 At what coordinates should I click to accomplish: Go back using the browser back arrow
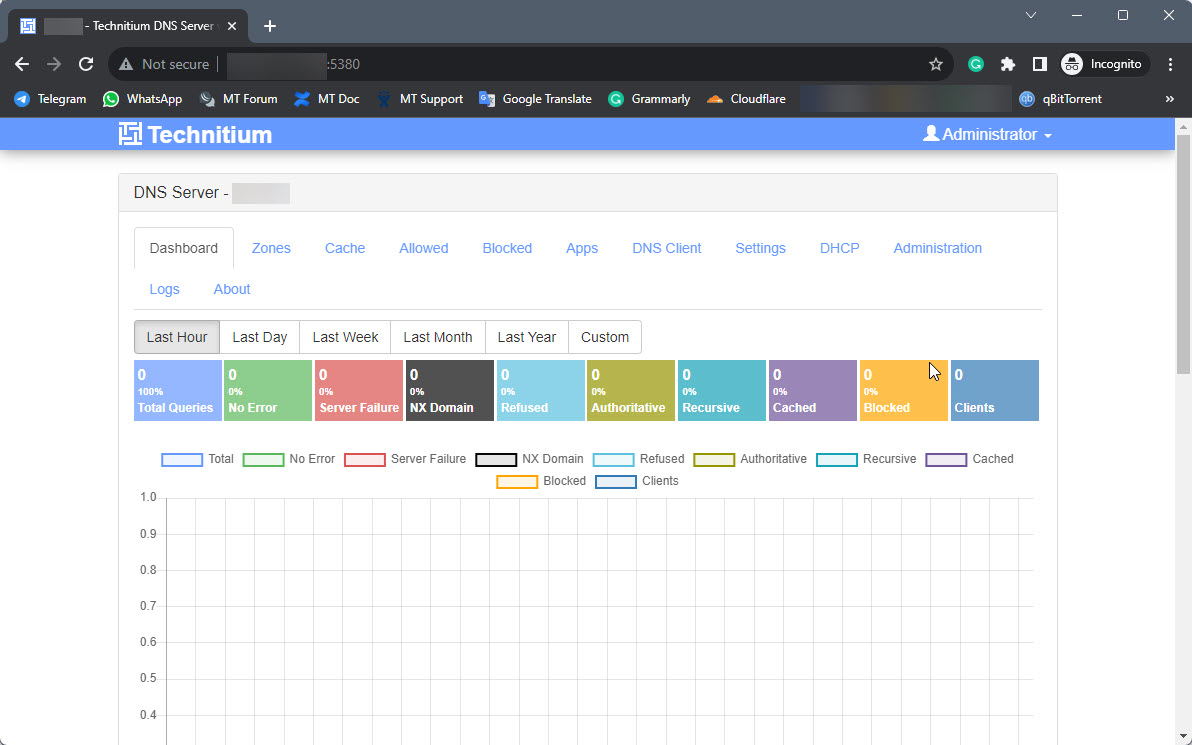(22, 65)
